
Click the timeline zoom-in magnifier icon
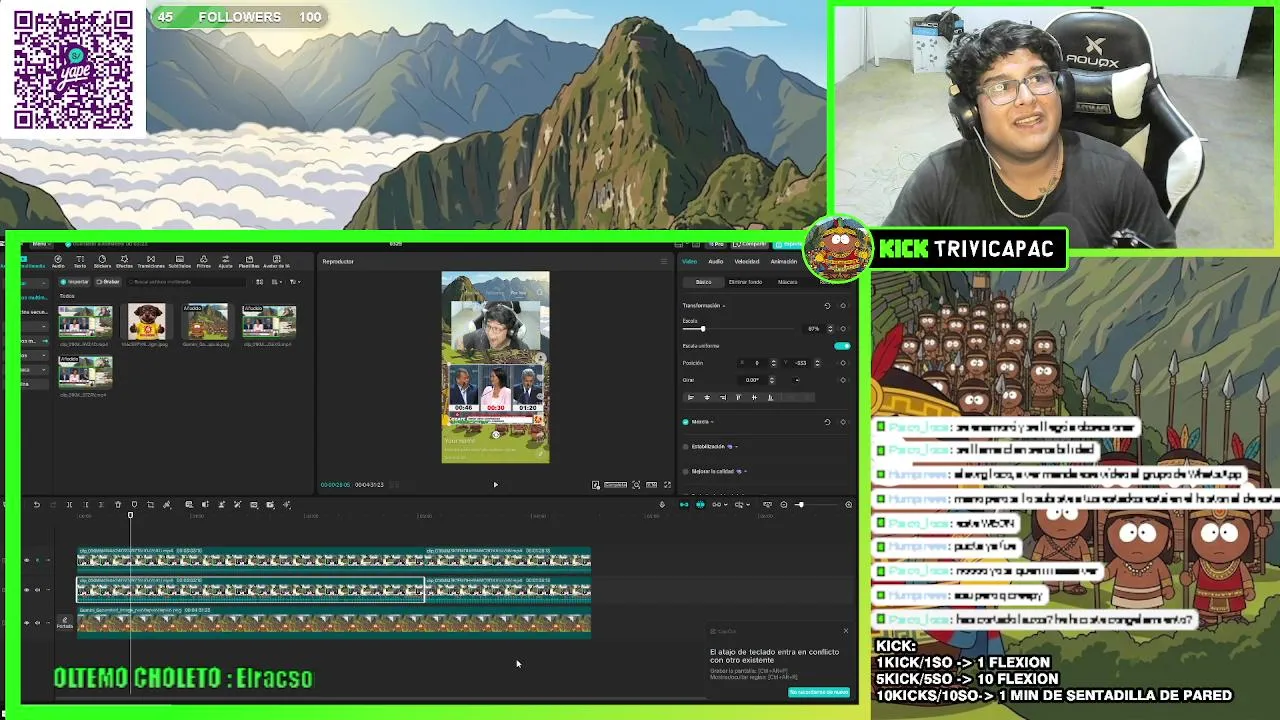point(848,505)
